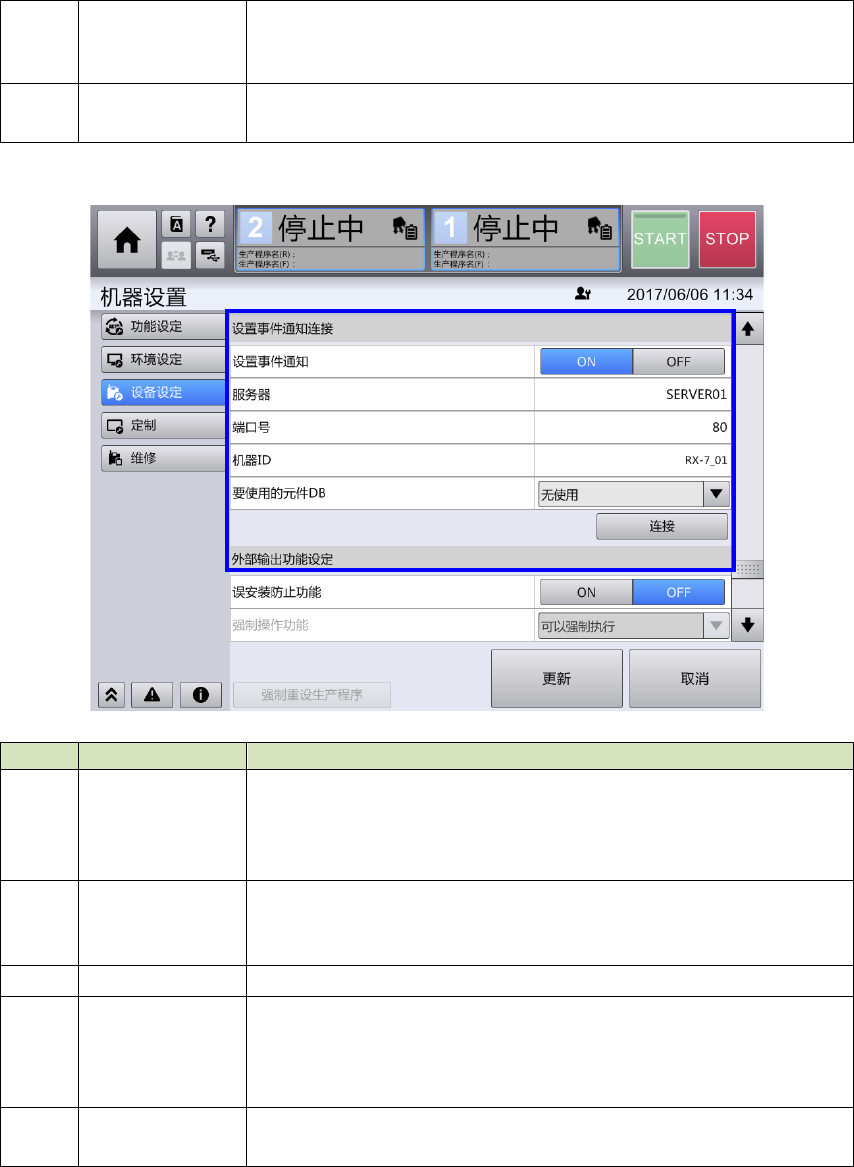Click the 连接 button
Image resolution: width=854 pixels, height=1167 pixels.
661,526
